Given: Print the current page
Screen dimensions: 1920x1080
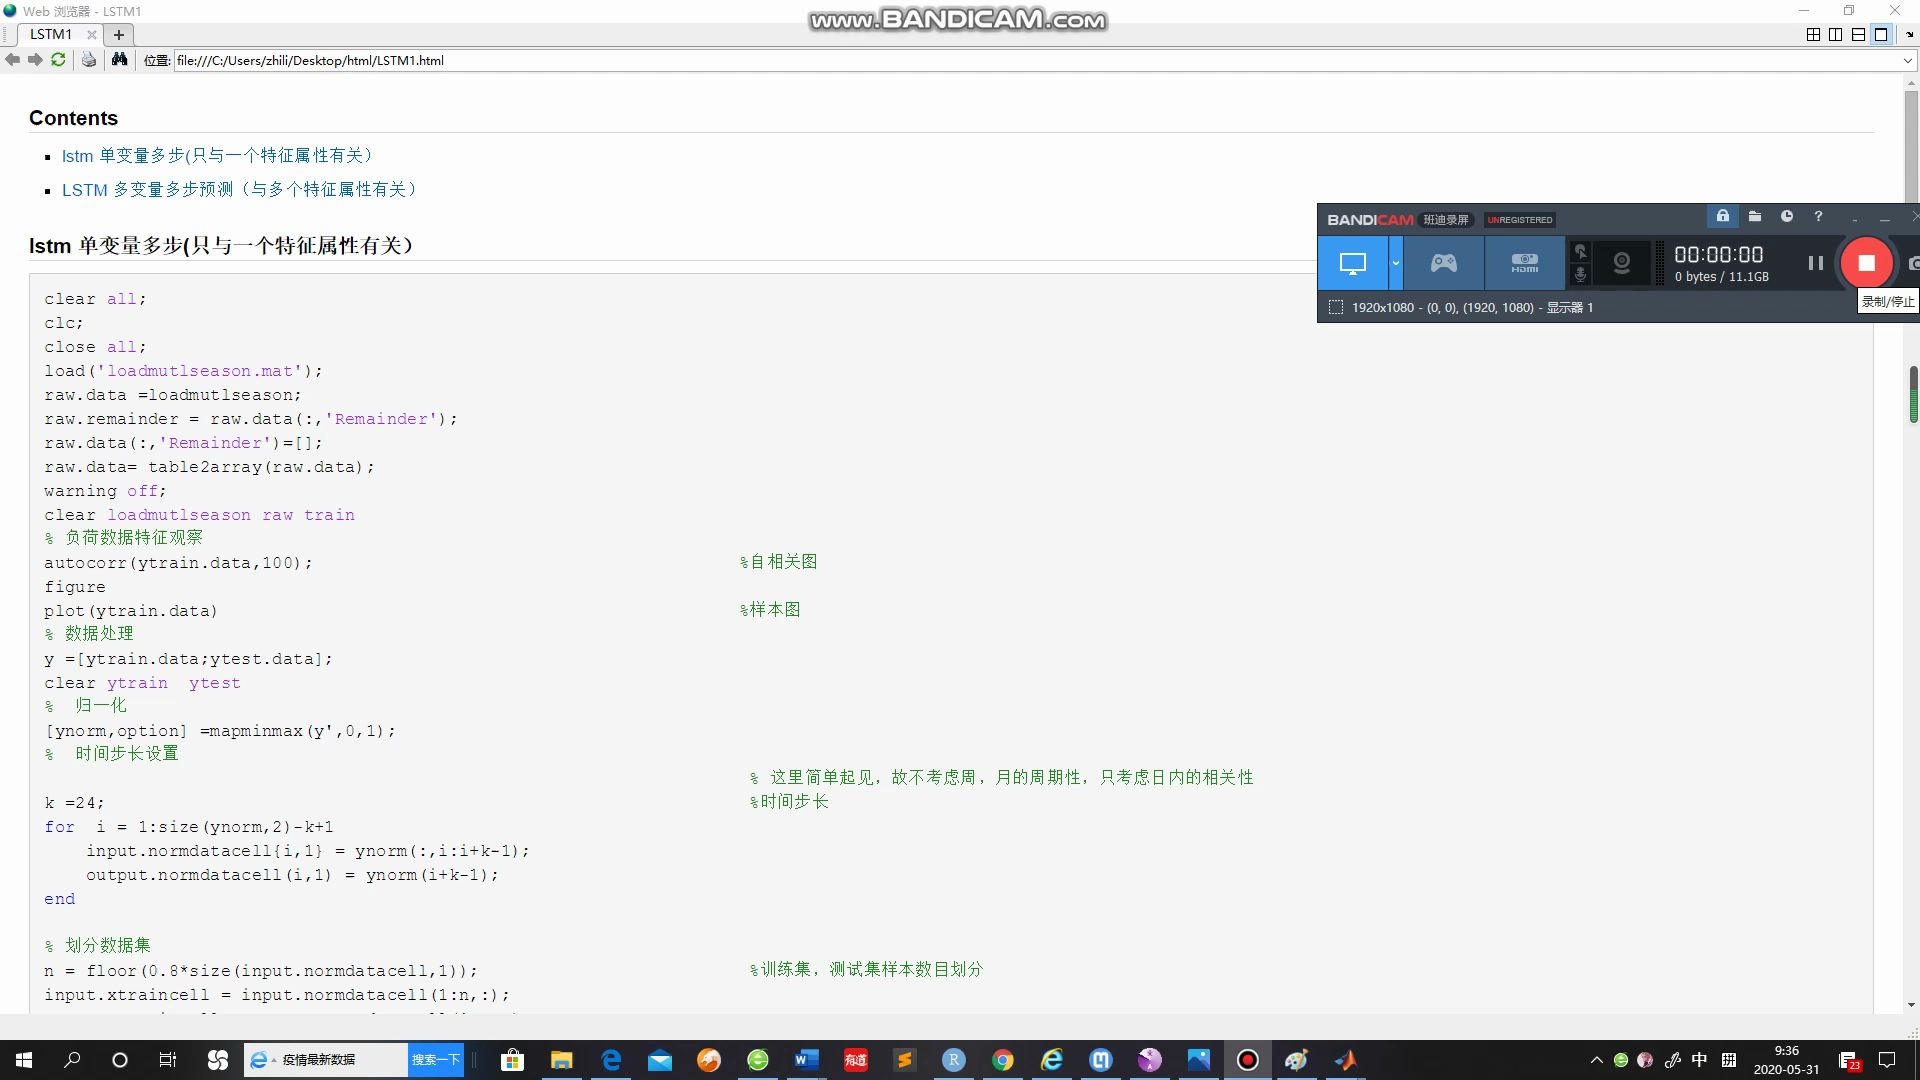Looking at the screenshot, I should (x=89, y=60).
